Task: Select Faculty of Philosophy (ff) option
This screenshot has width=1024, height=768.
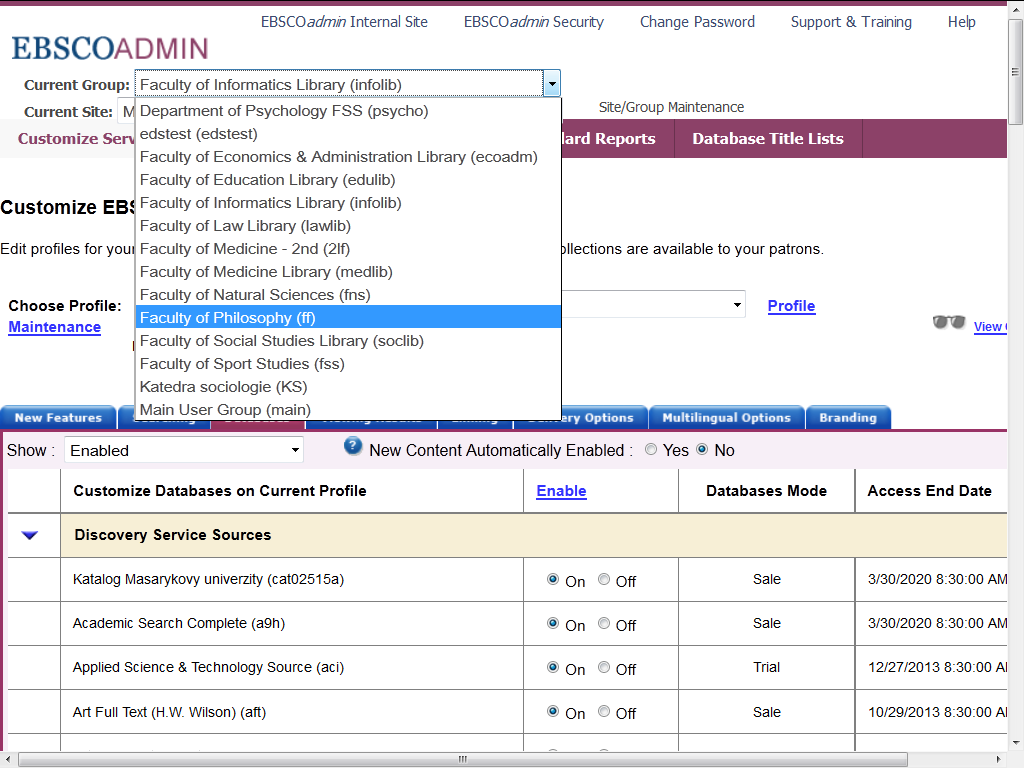Action: (348, 317)
